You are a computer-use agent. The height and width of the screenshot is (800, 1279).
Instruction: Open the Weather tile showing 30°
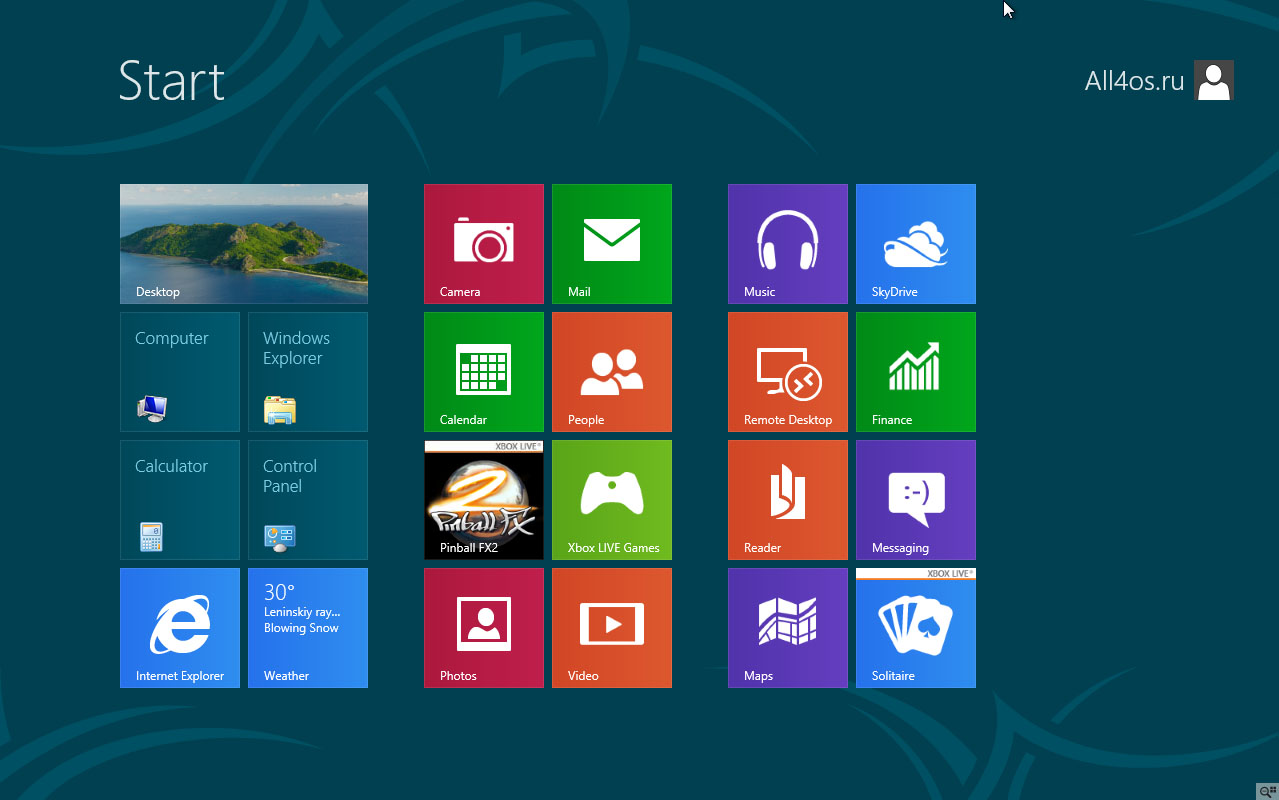[308, 628]
